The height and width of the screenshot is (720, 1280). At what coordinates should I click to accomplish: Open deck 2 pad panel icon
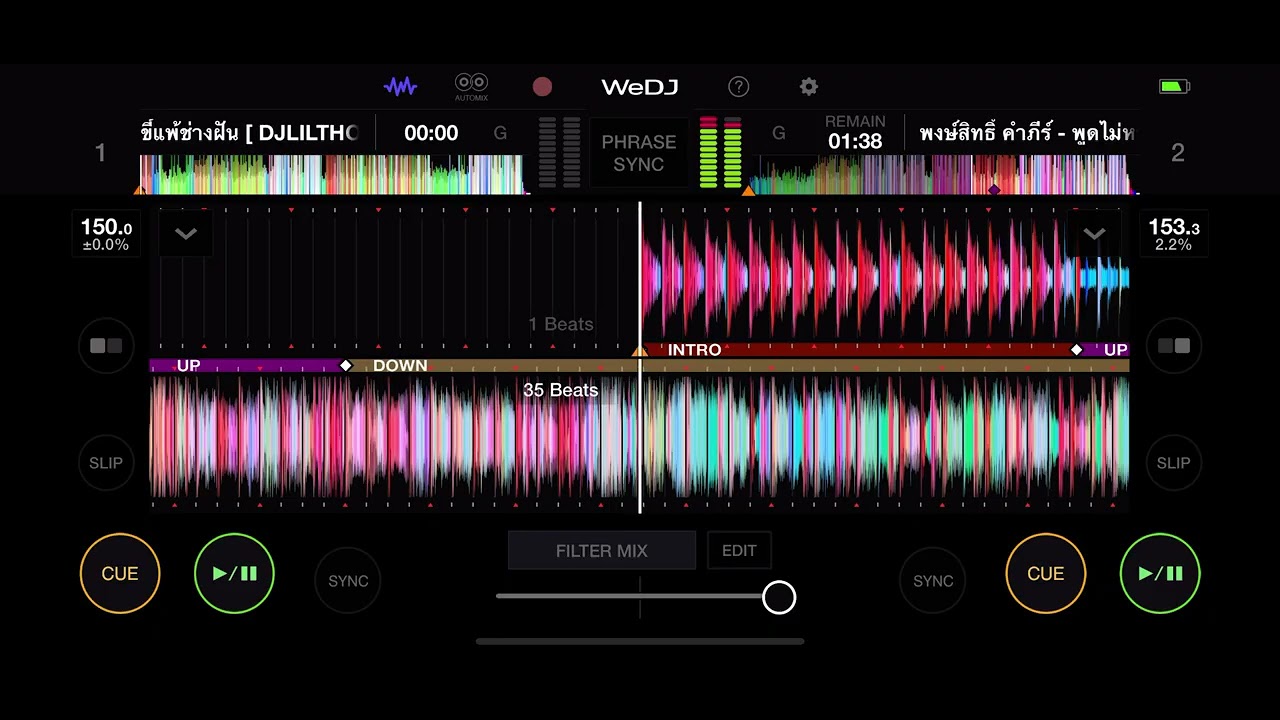click(1173, 346)
